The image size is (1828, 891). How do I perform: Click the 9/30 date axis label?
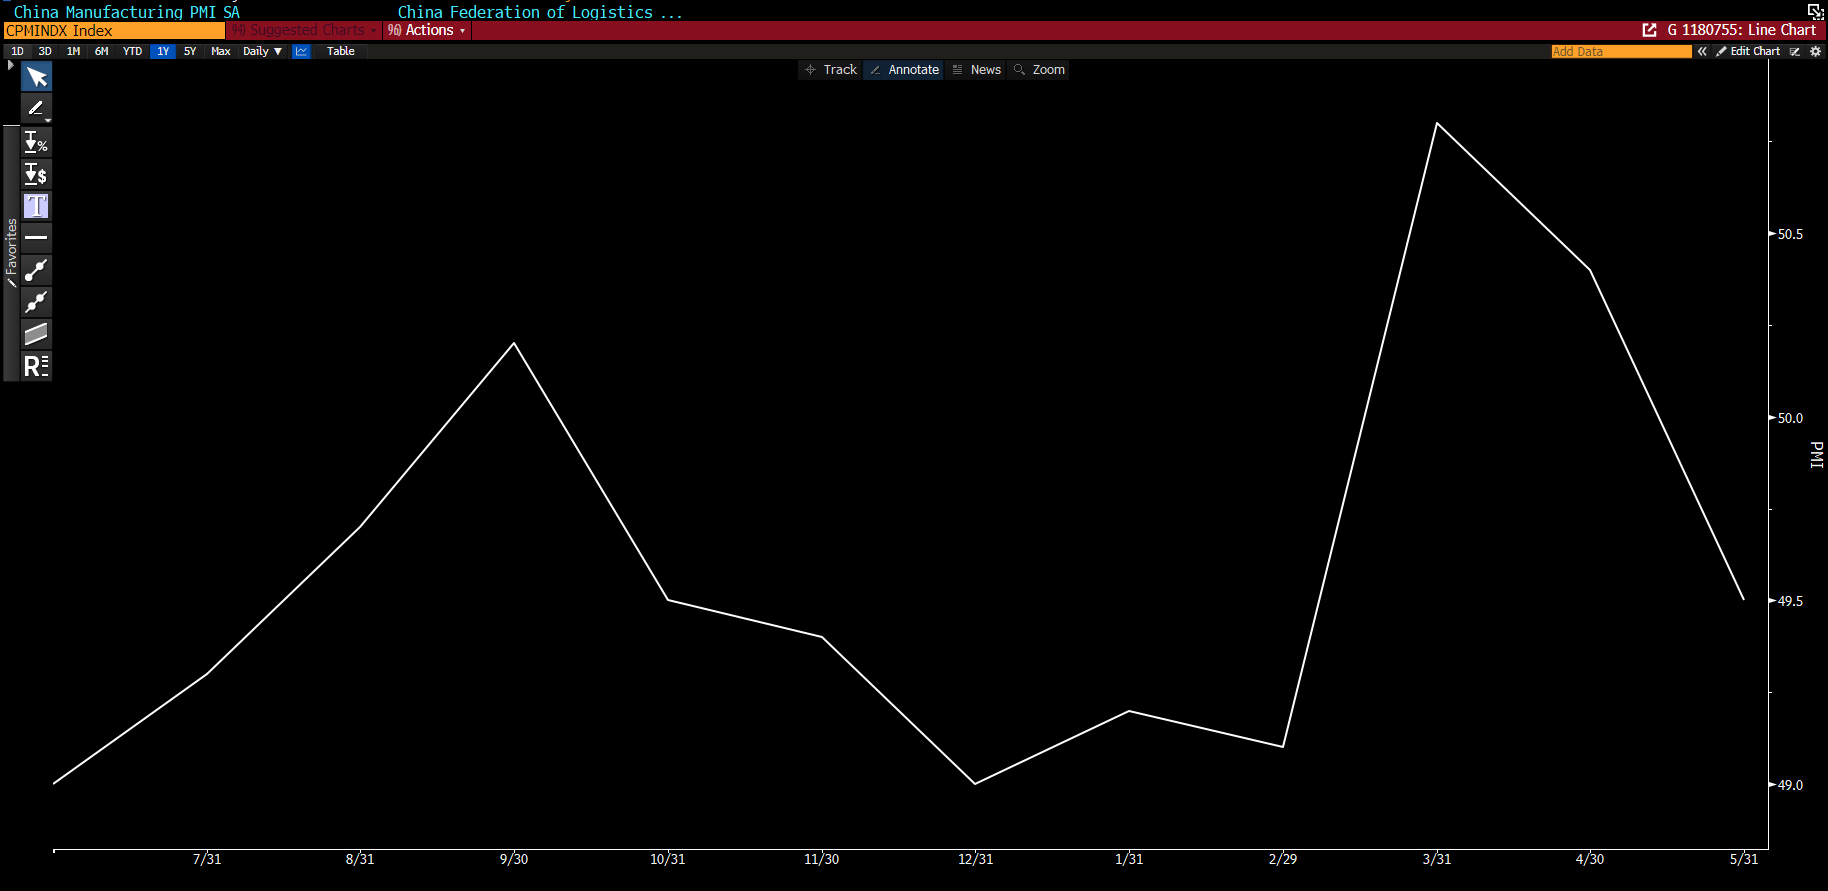pos(514,859)
